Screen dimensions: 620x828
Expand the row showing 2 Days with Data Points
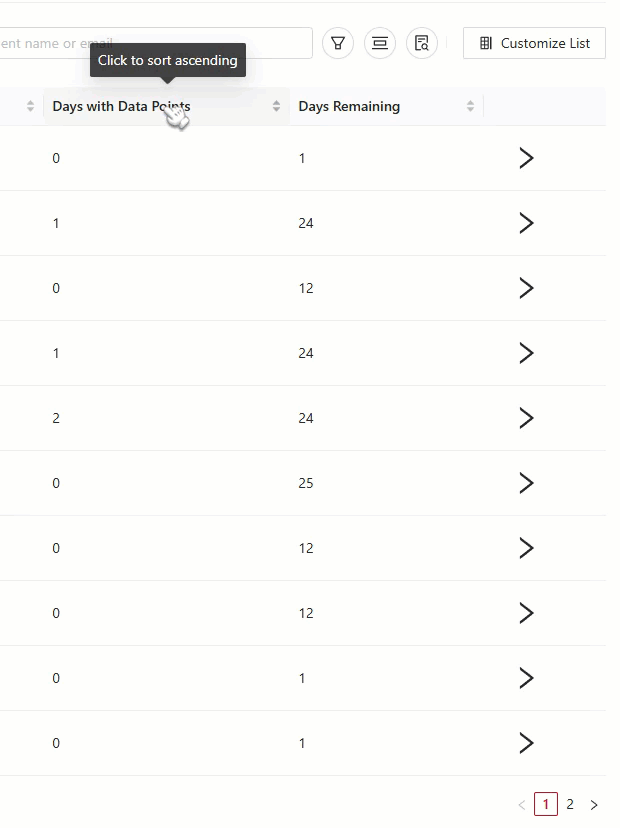(x=527, y=417)
